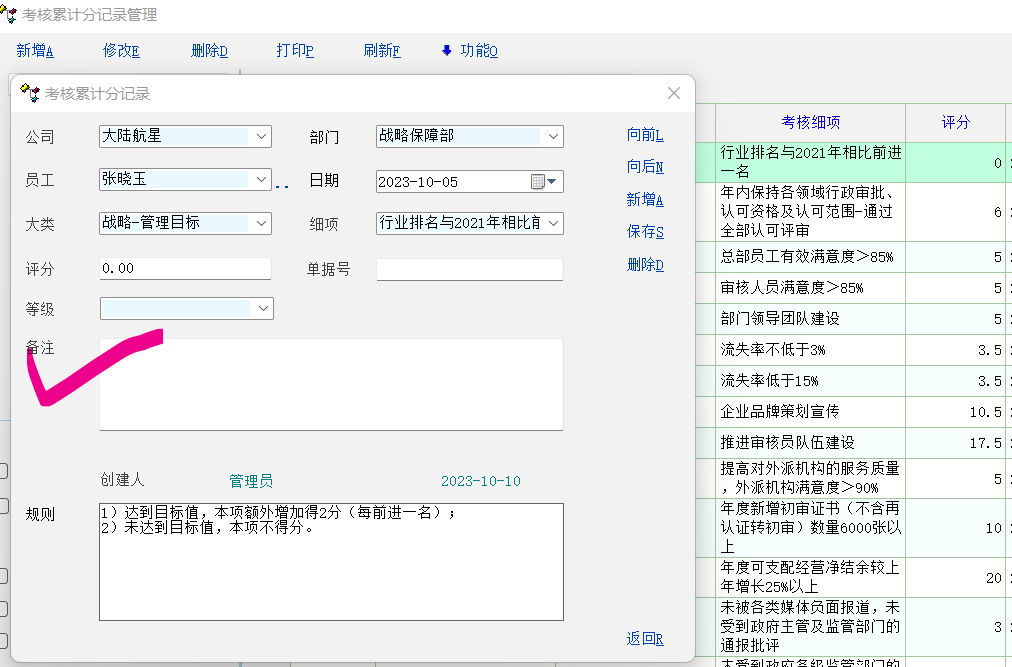Click inside the 备注 text area
Screen dimensions: 1012x667
click(330, 385)
